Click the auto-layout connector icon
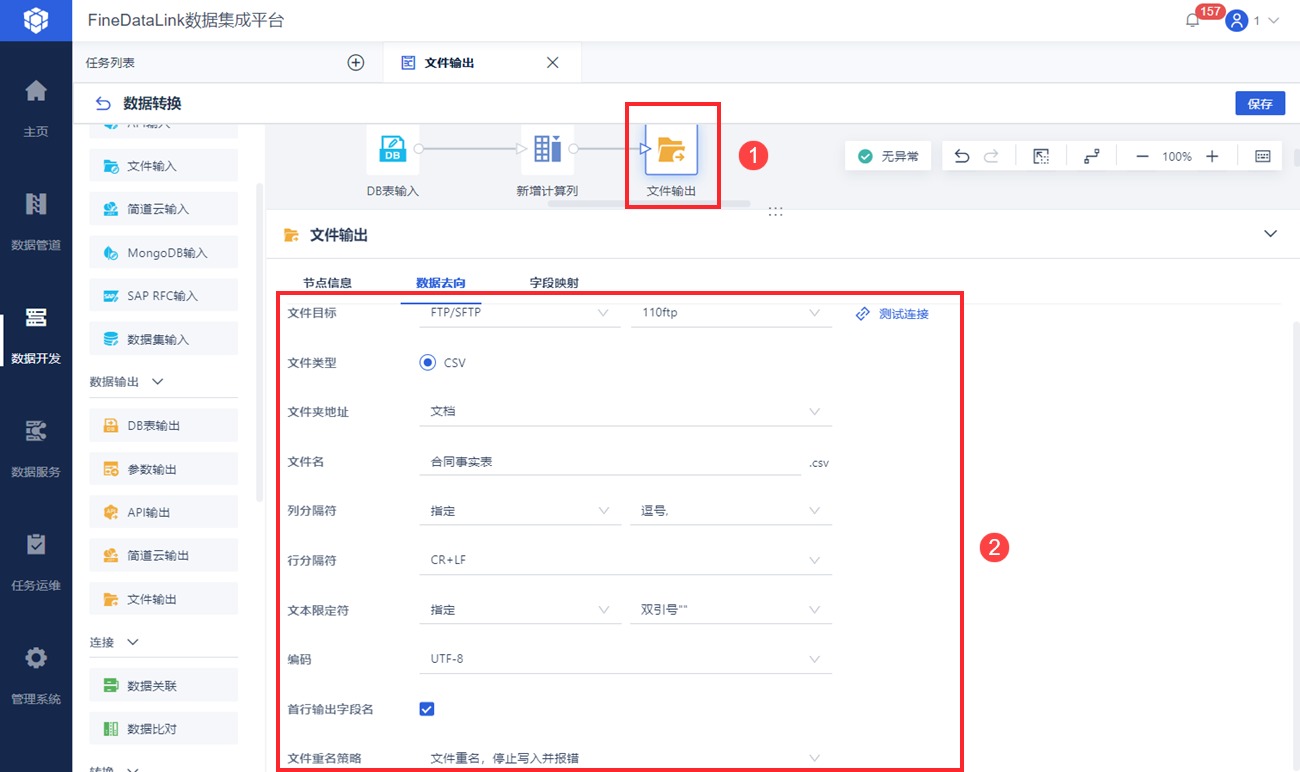The image size is (1300, 772). 1091,156
